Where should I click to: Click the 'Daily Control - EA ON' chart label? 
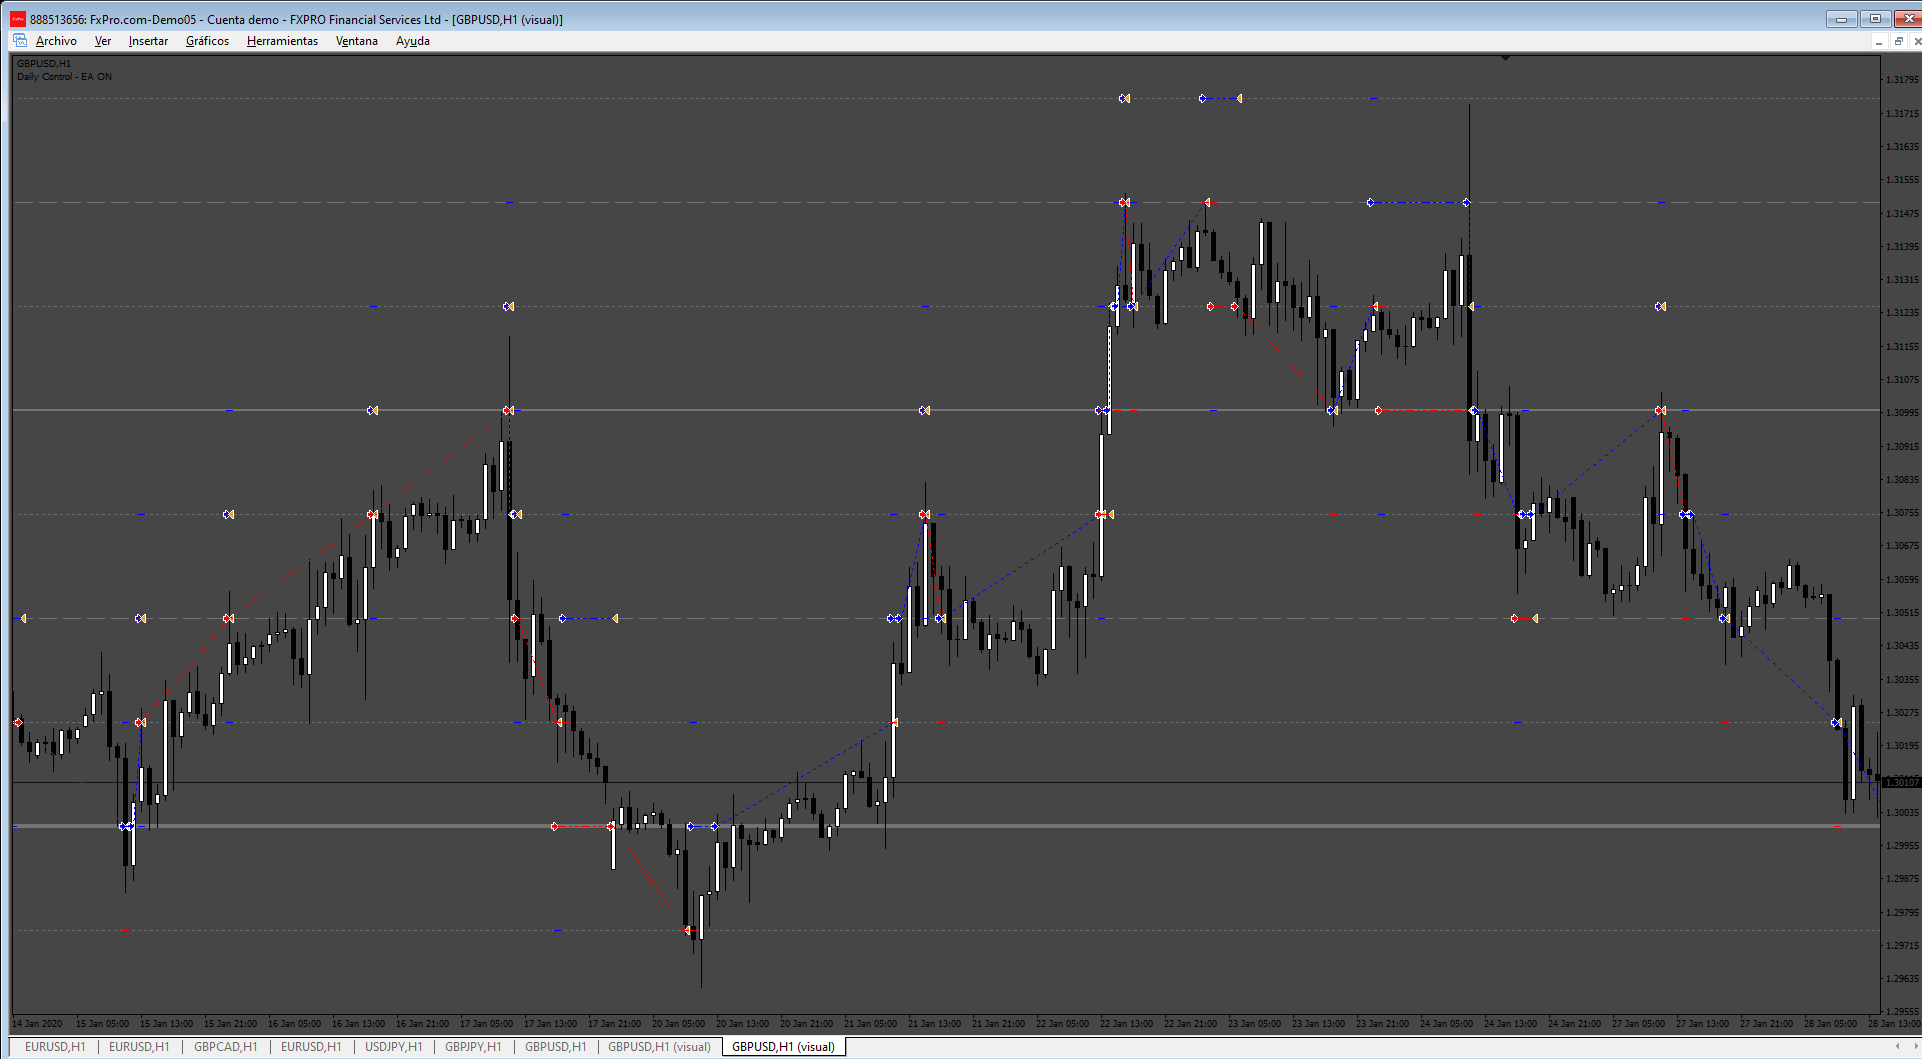coord(65,77)
